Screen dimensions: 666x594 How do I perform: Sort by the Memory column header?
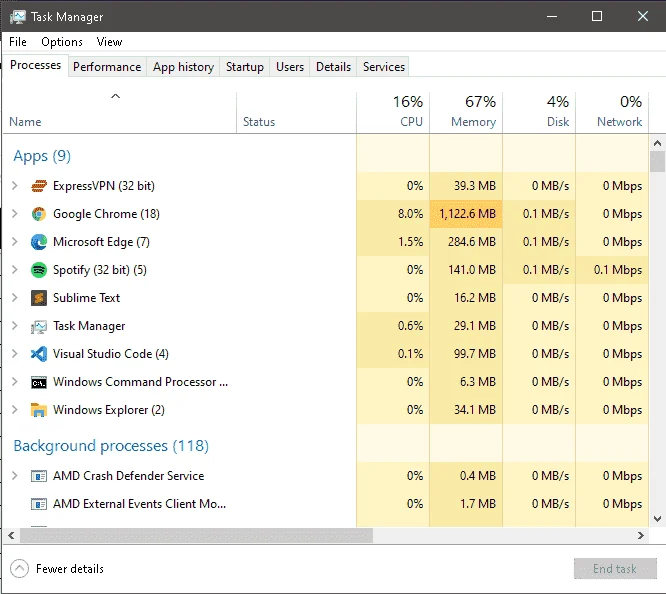tap(466, 113)
